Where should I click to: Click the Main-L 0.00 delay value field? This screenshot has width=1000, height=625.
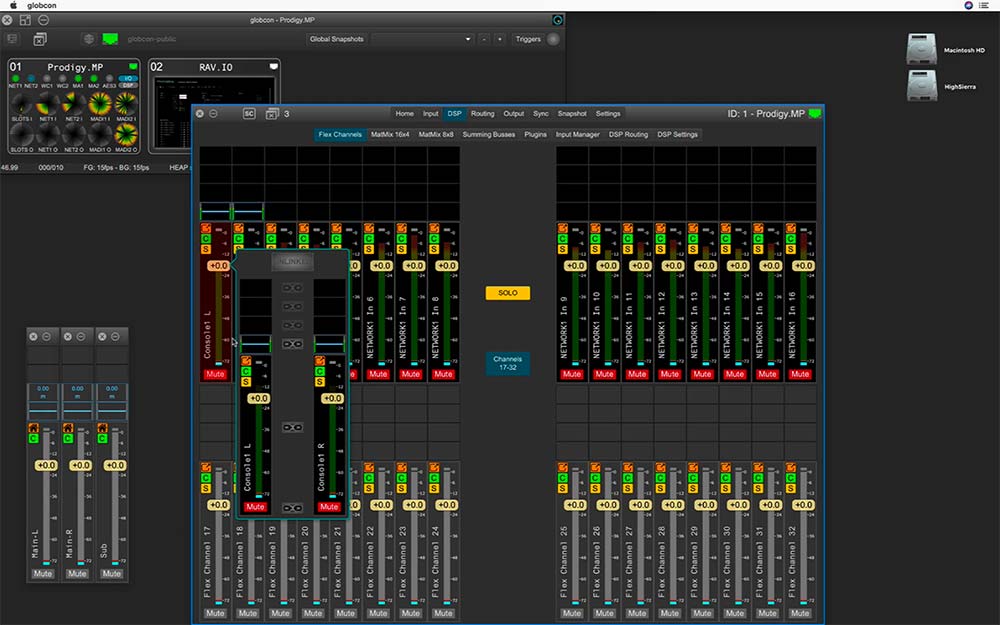pos(43,388)
